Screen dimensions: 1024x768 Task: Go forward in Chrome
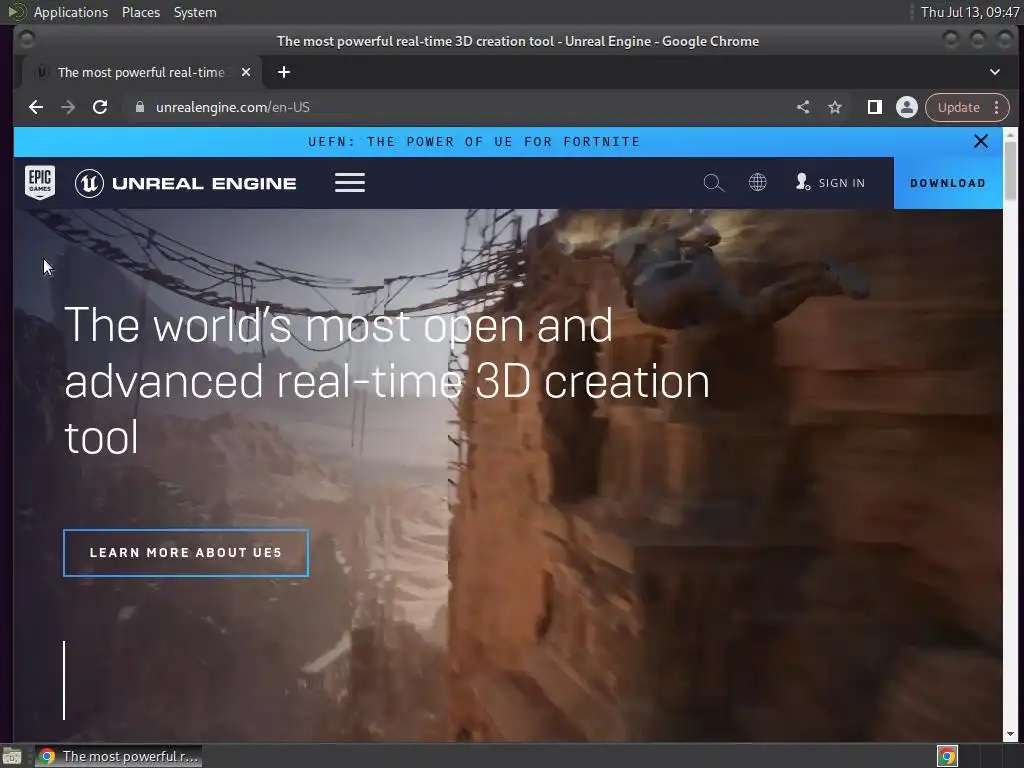(68, 107)
